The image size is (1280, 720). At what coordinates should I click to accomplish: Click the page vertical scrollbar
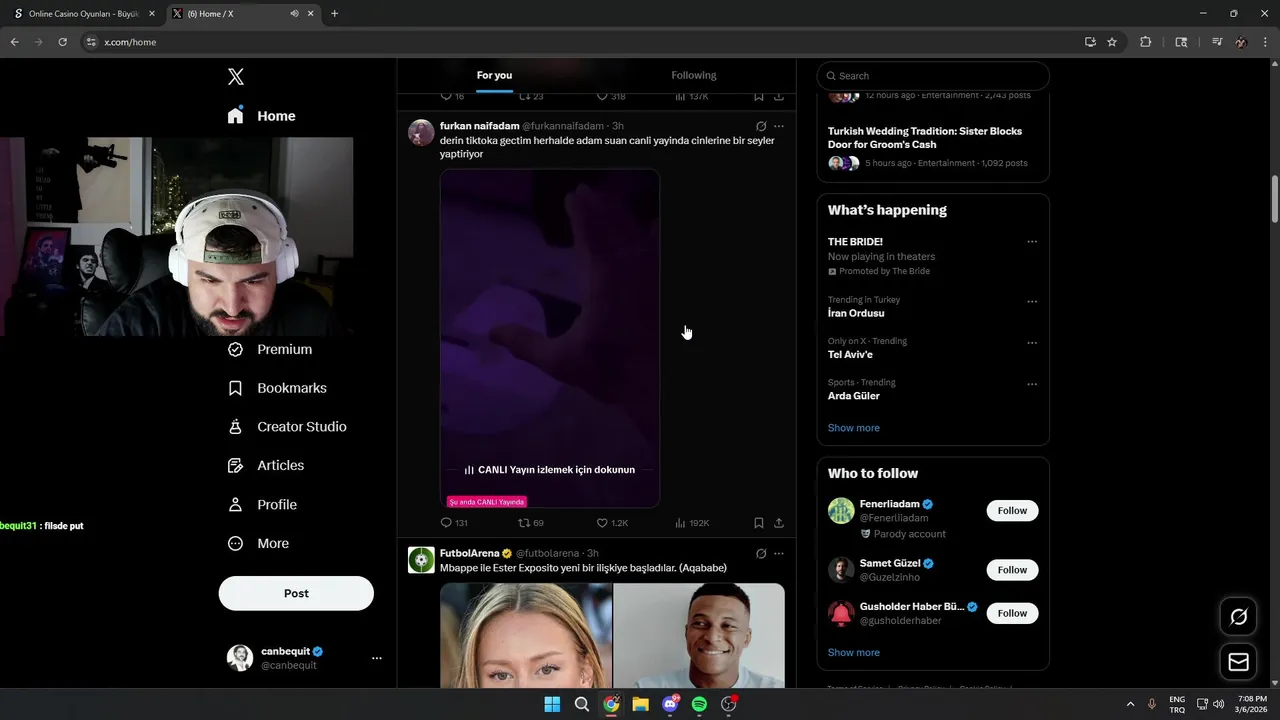tap(1275, 200)
